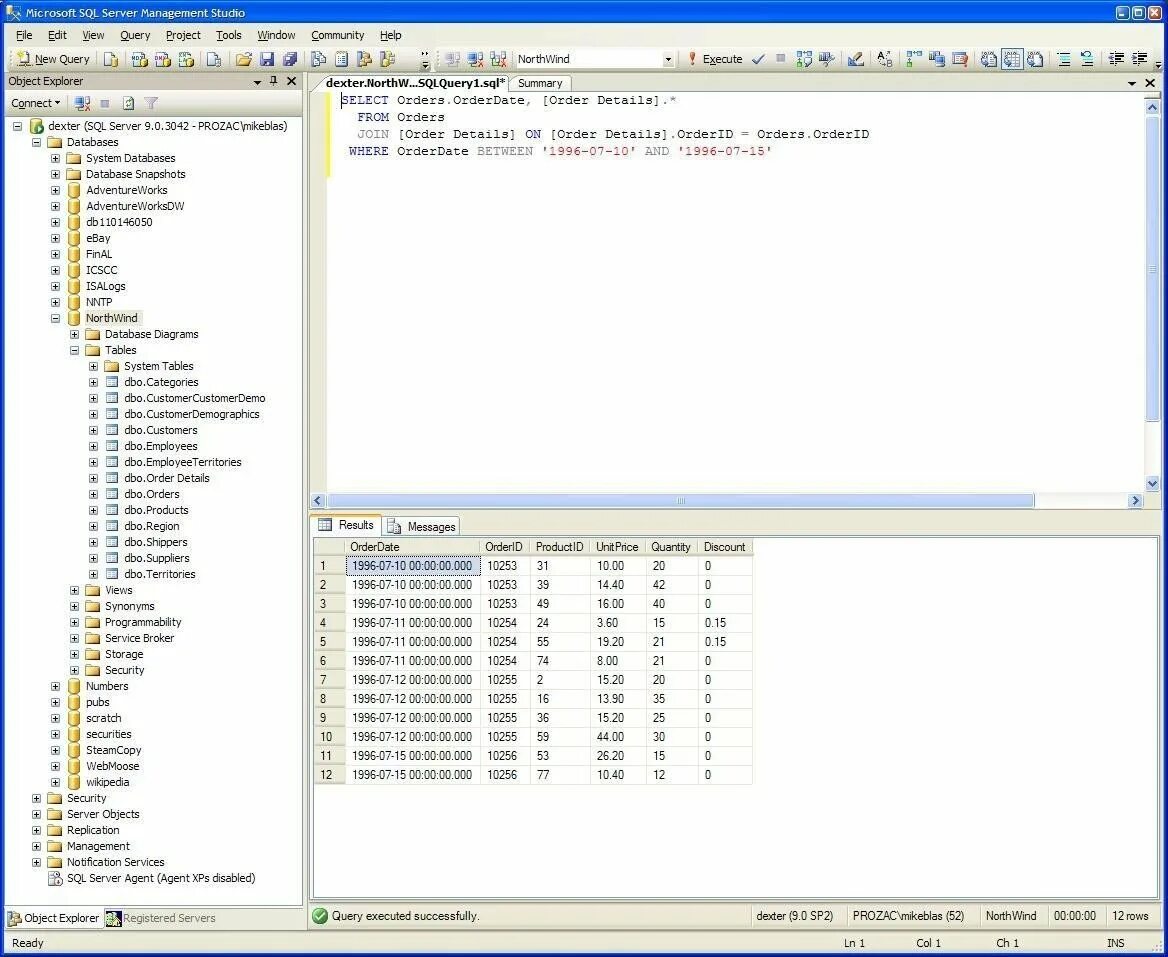Viewport: 1168px width, 957px height.
Task: Open the available databases dropdown showing NorthWind
Action: click(x=668, y=59)
